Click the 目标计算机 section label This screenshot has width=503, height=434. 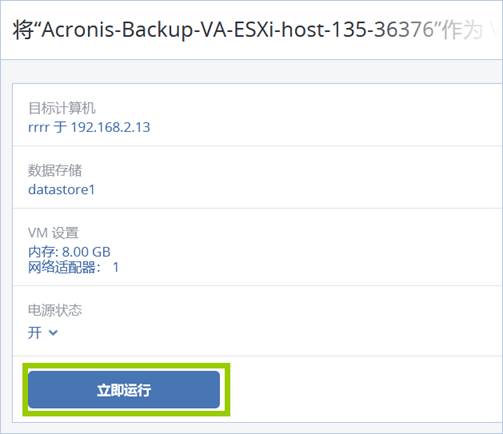click(62, 108)
